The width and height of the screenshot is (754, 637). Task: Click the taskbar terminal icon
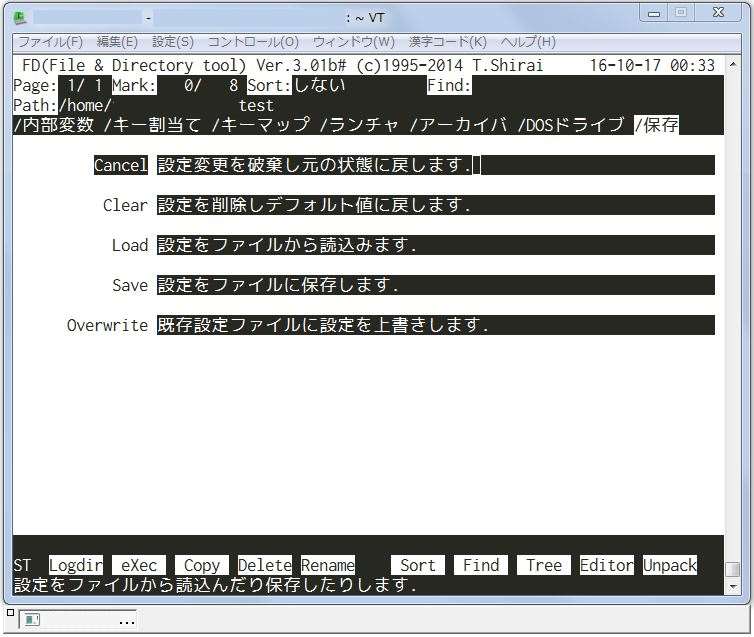(32, 620)
